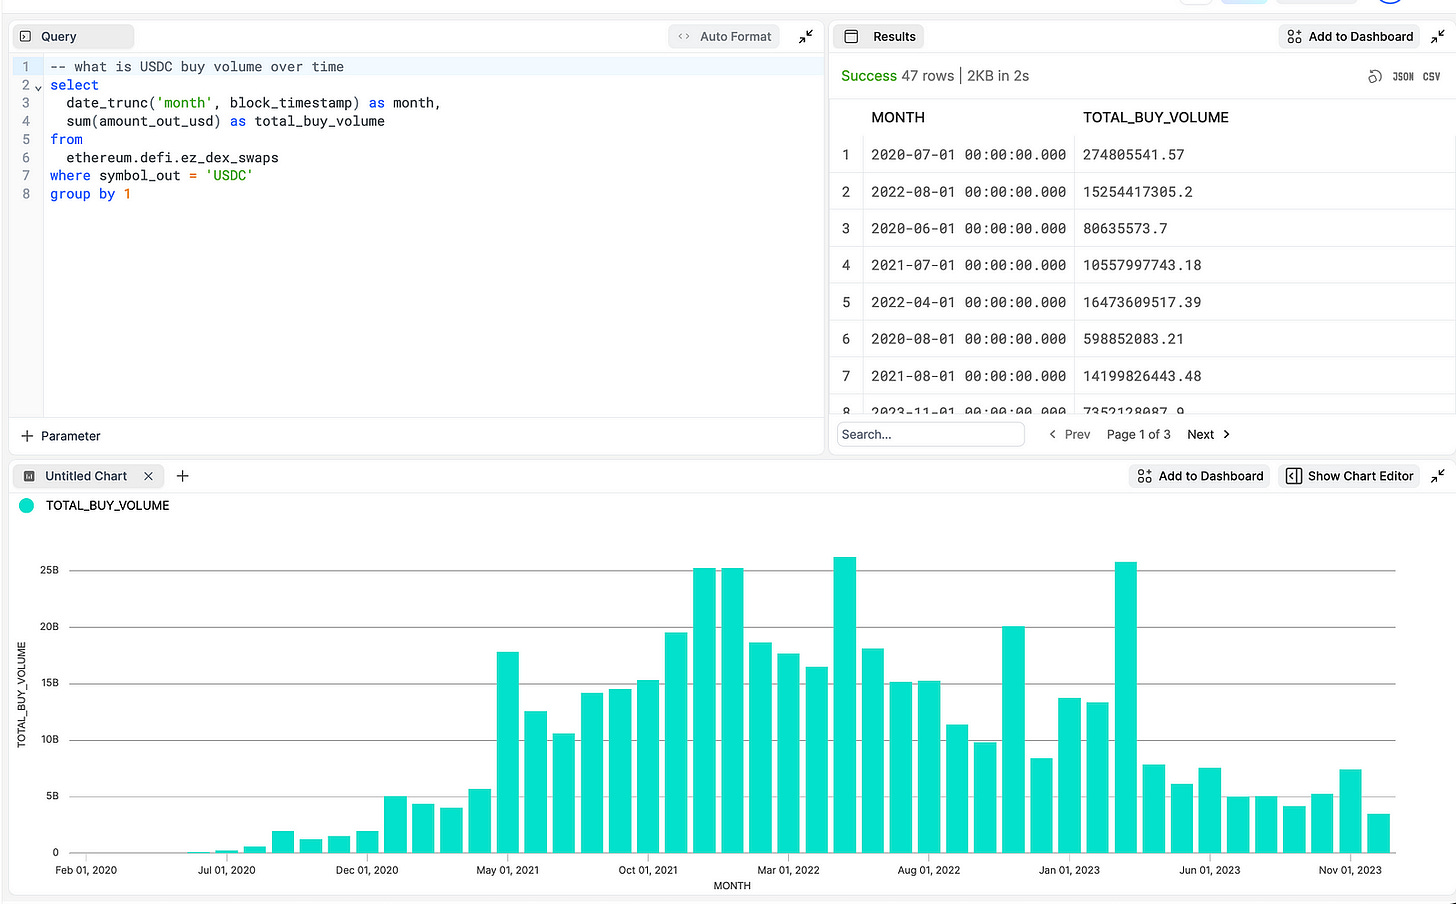The height and width of the screenshot is (904, 1456).
Task: Click the Query panel terminal icon
Action: point(26,37)
